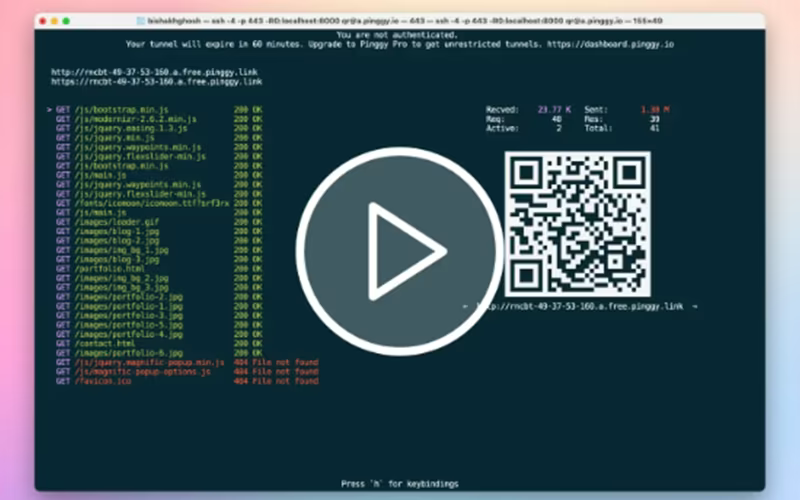Image resolution: width=800 pixels, height=500 pixels.
Task: Click the "Press 'h' for keybindings" hint
Action: [x=399, y=484]
